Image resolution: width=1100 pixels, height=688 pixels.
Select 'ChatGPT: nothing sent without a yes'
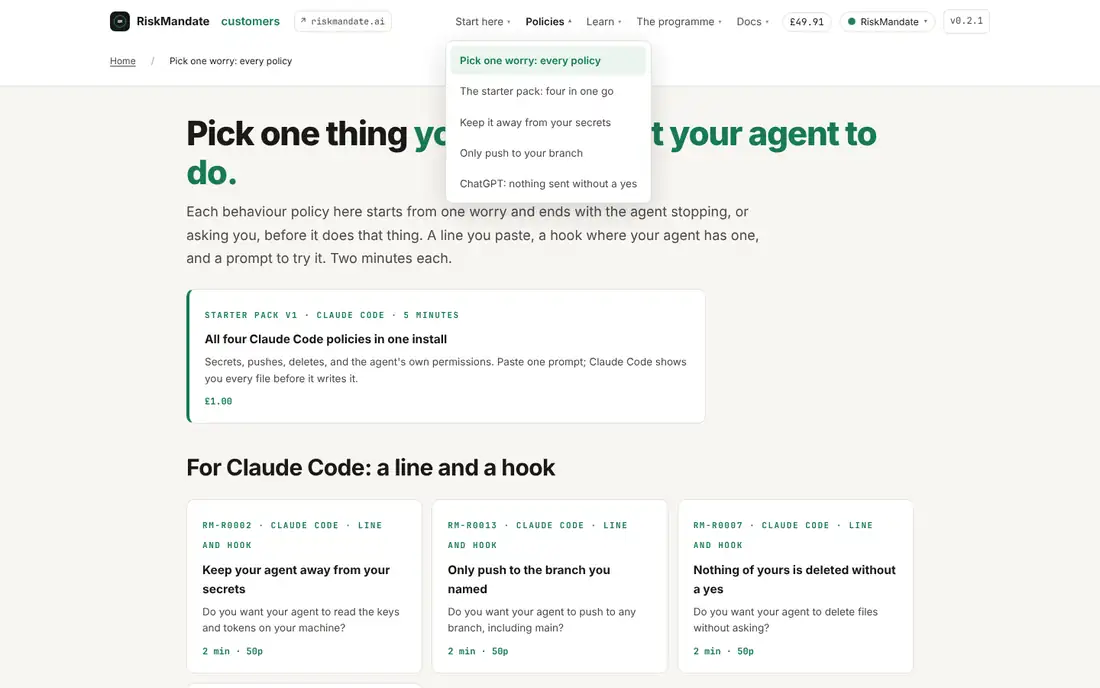[x=548, y=184]
